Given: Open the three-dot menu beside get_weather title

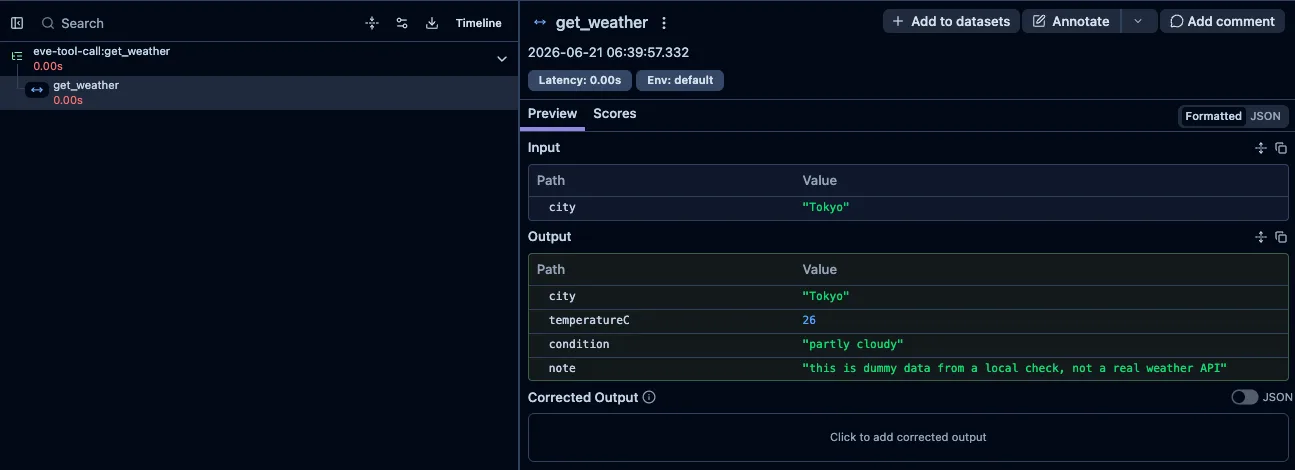Looking at the screenshot, I should [664, 23].
